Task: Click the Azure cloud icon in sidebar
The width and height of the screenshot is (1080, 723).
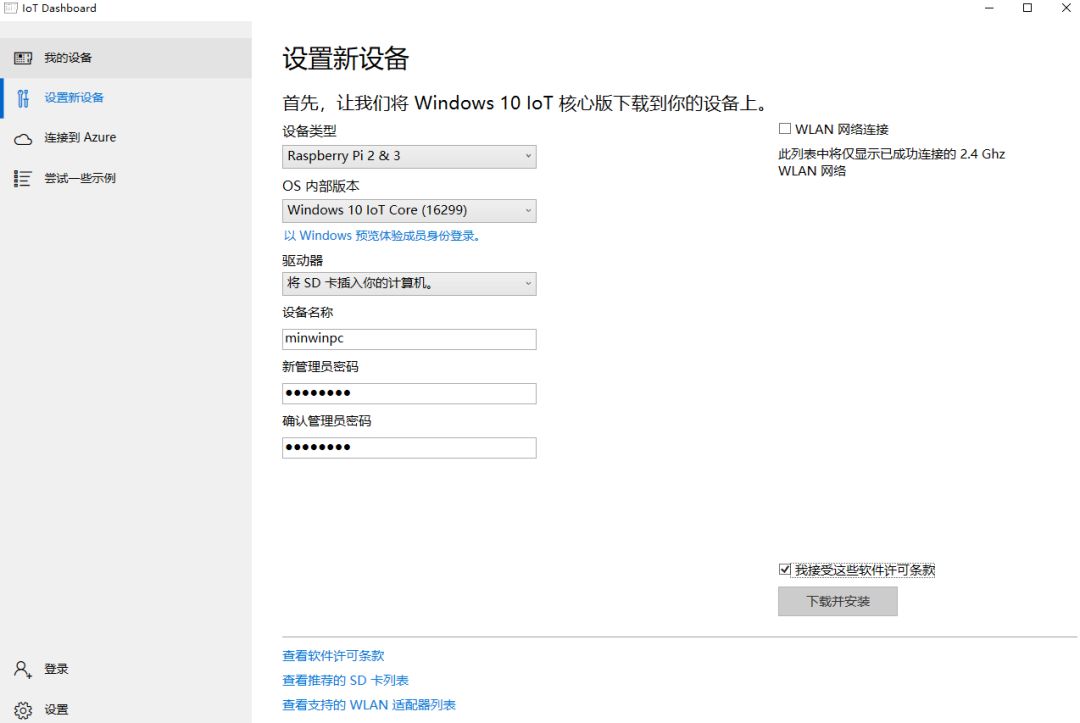Action: [23, 139]
